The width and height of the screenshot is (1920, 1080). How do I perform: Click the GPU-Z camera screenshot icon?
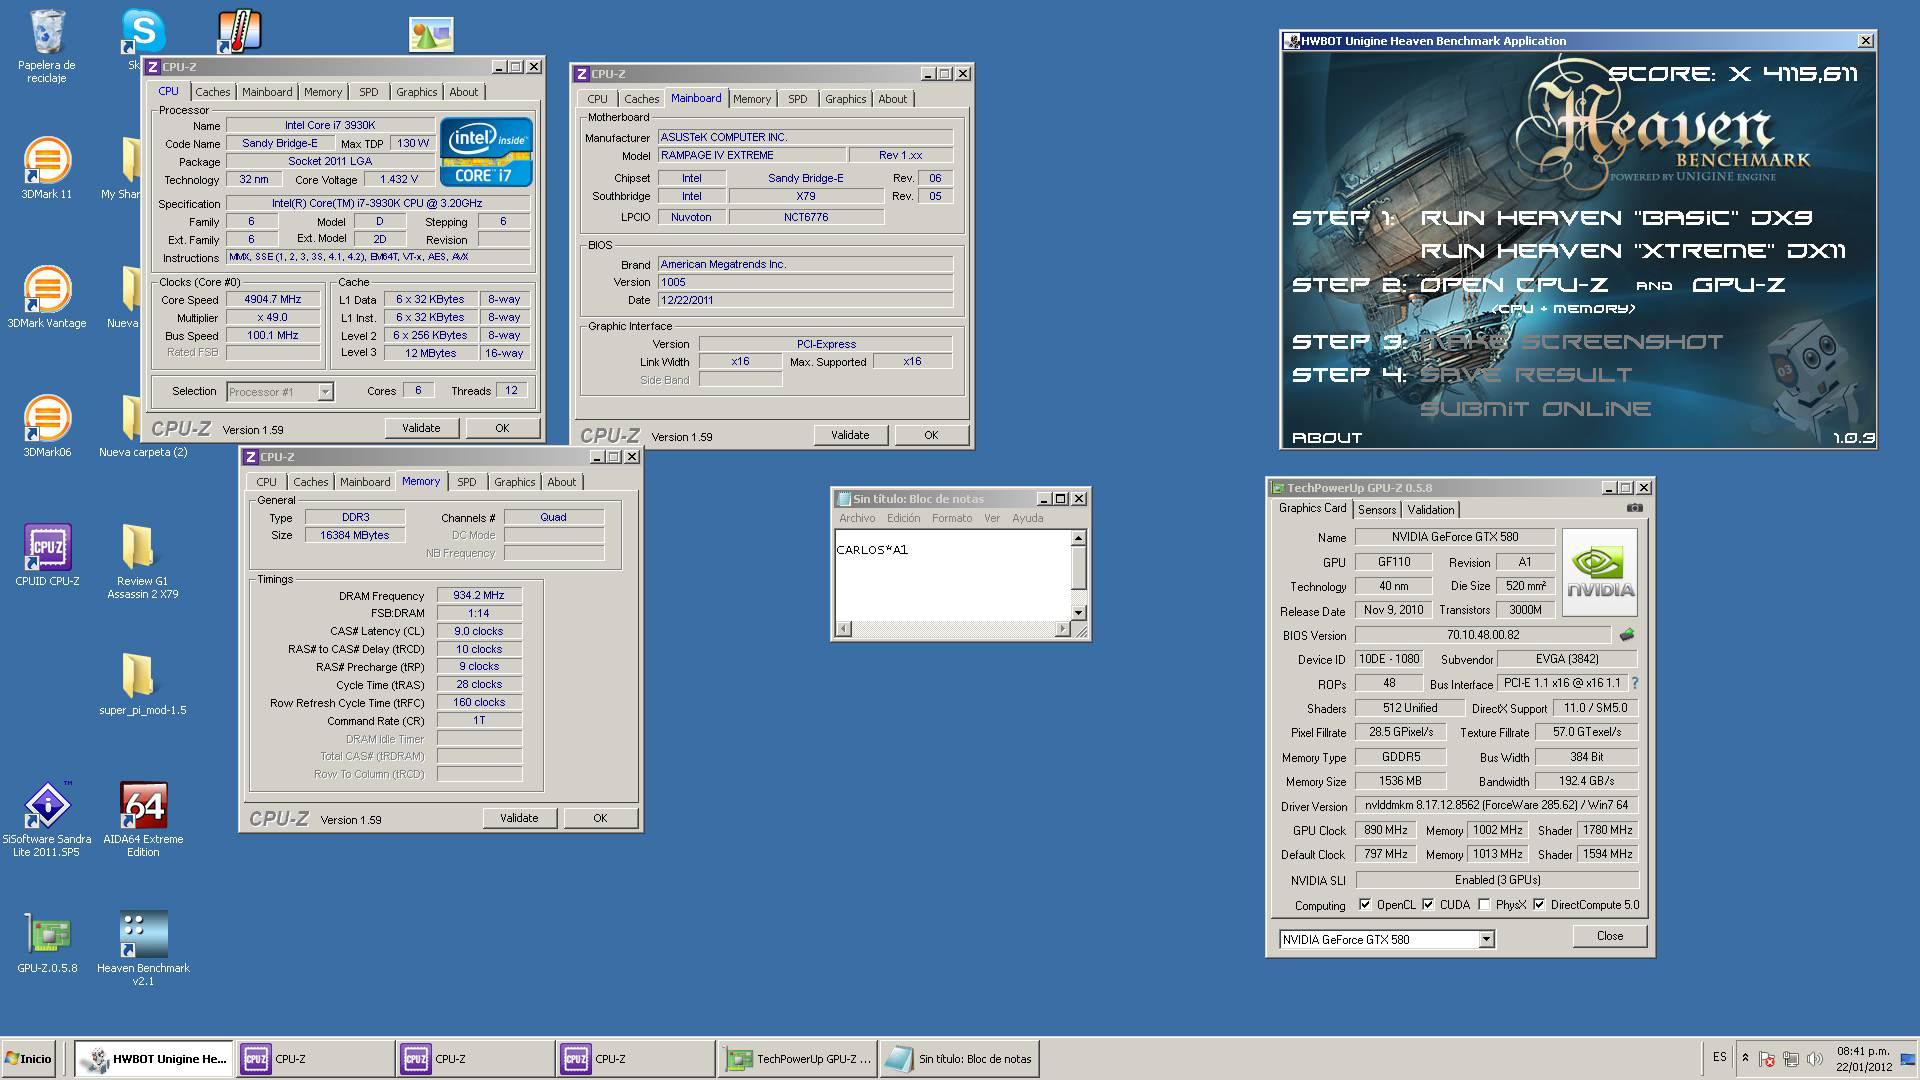pos(1634,508)
